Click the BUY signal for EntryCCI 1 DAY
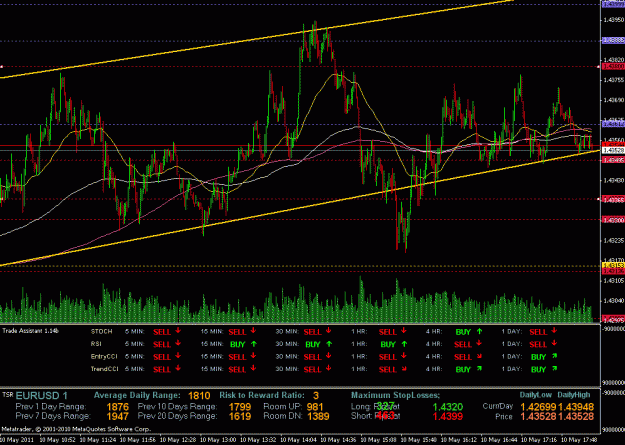Viewport: 625px width, 445px height. tap(539, 357)
